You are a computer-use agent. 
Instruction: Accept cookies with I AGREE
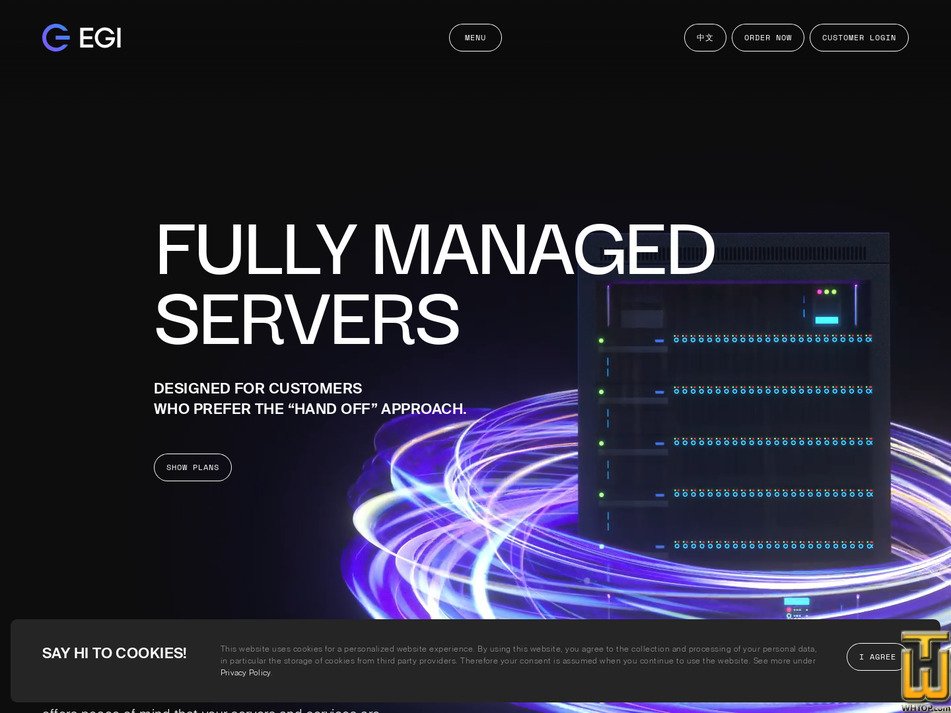pos(878,657)
